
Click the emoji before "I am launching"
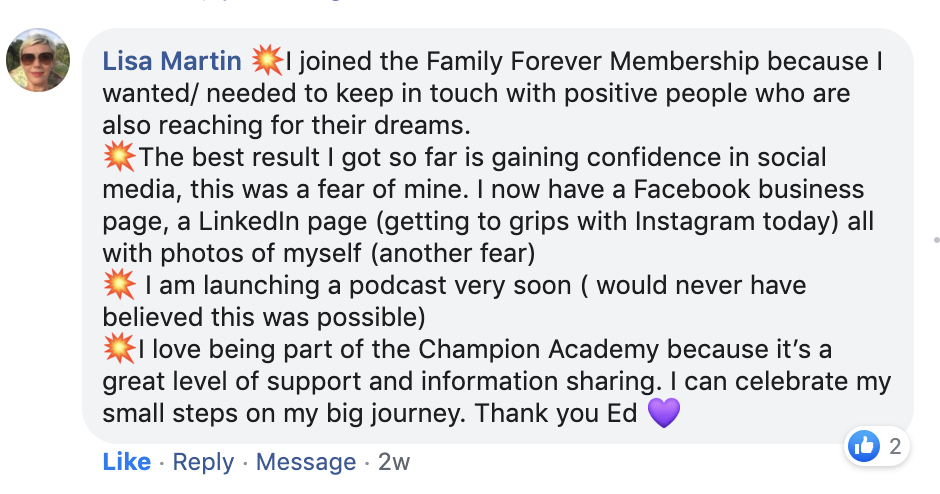120,285
